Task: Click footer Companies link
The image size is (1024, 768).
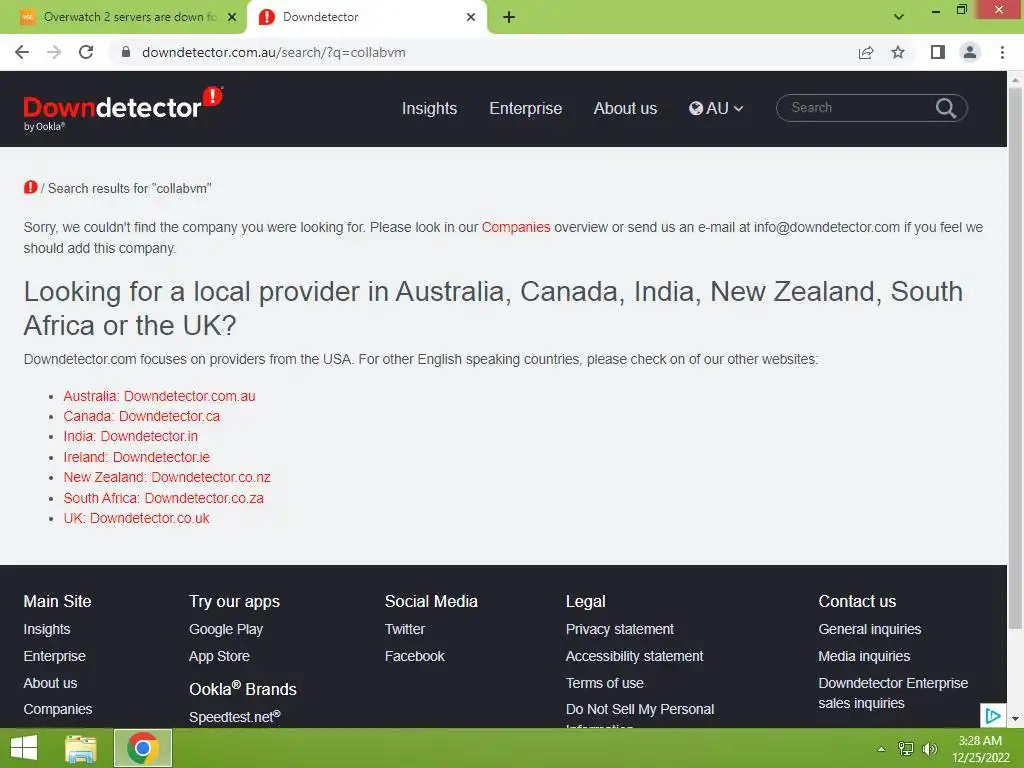Action: point(57,709)
